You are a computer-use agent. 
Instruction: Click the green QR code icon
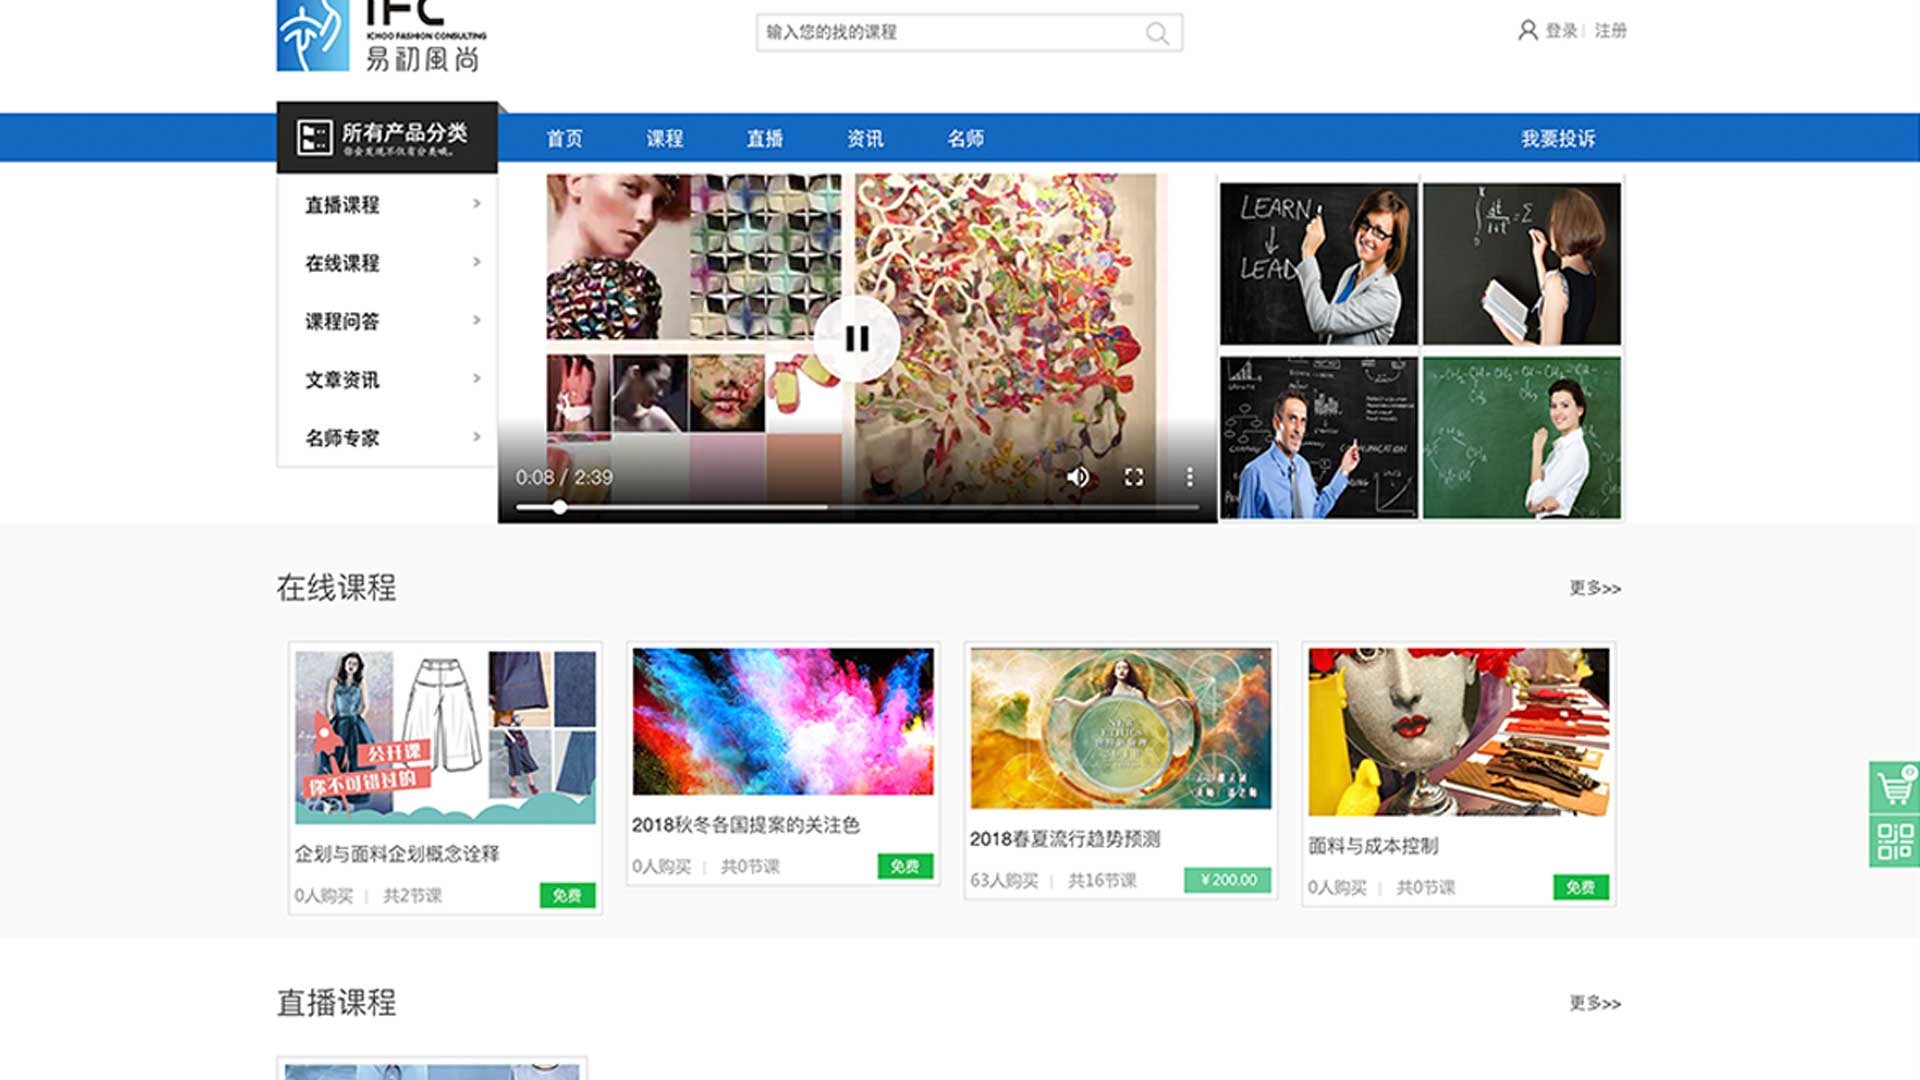pos(1894,841)
